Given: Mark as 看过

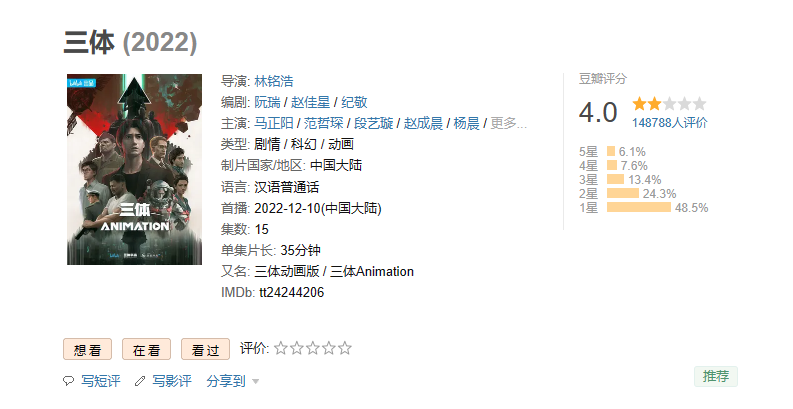Looking at the screenshot, I should (205, 349).
